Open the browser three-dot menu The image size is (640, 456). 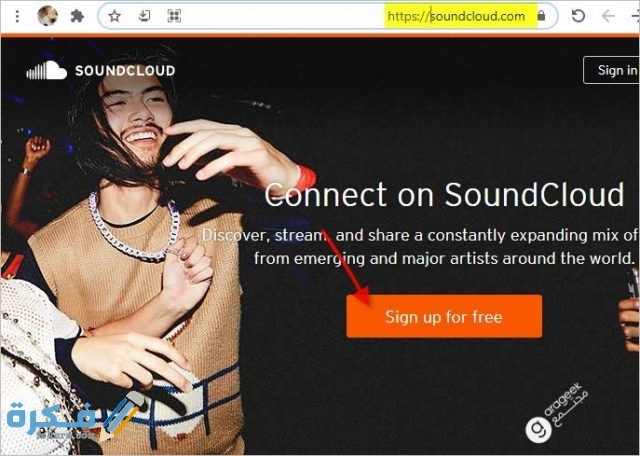tap(17, 16)
